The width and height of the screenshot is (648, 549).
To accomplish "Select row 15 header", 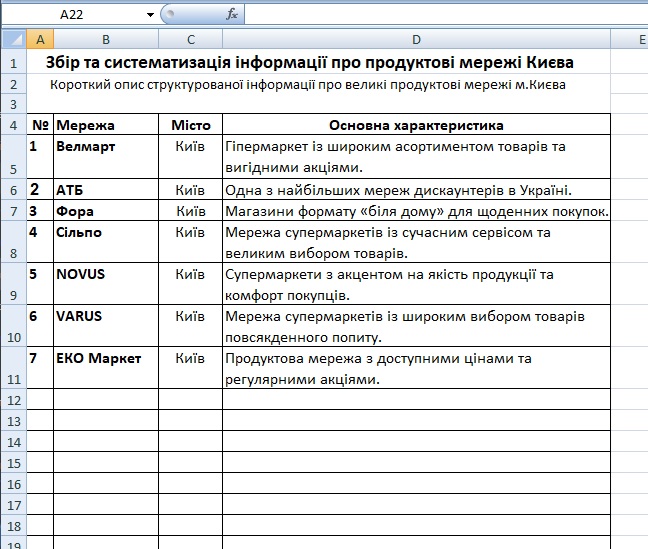I will coord(14,463).
